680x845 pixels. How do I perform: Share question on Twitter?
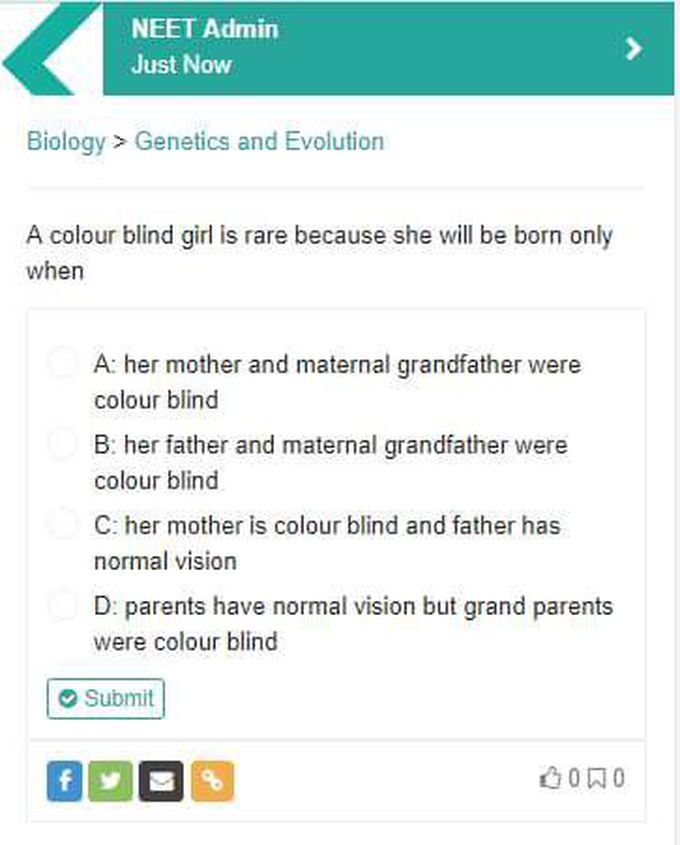point(110,781)
